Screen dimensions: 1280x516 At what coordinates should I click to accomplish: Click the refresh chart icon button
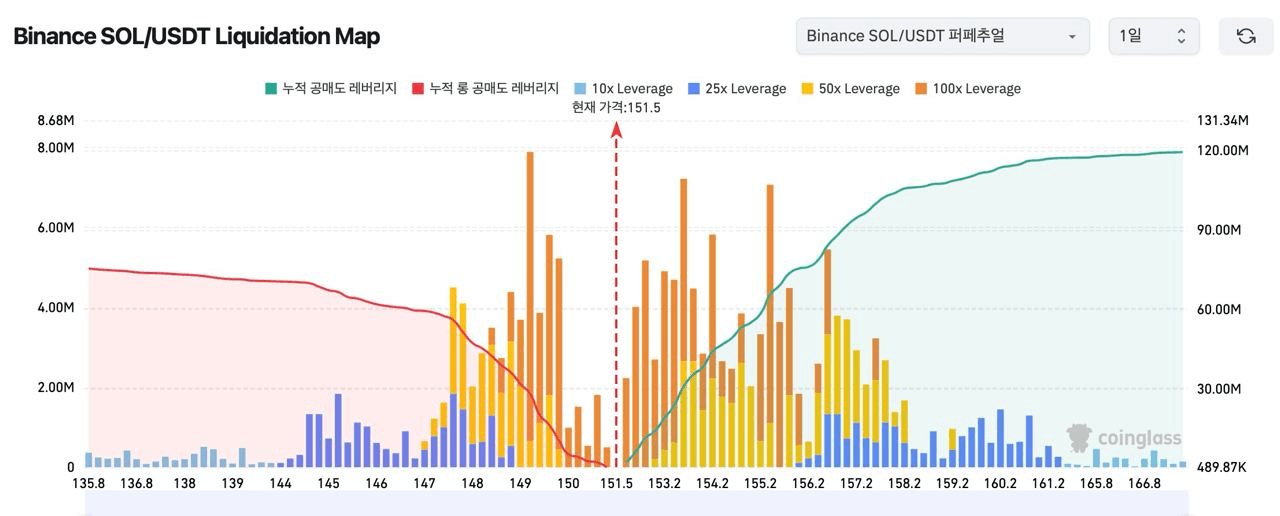1245,36
